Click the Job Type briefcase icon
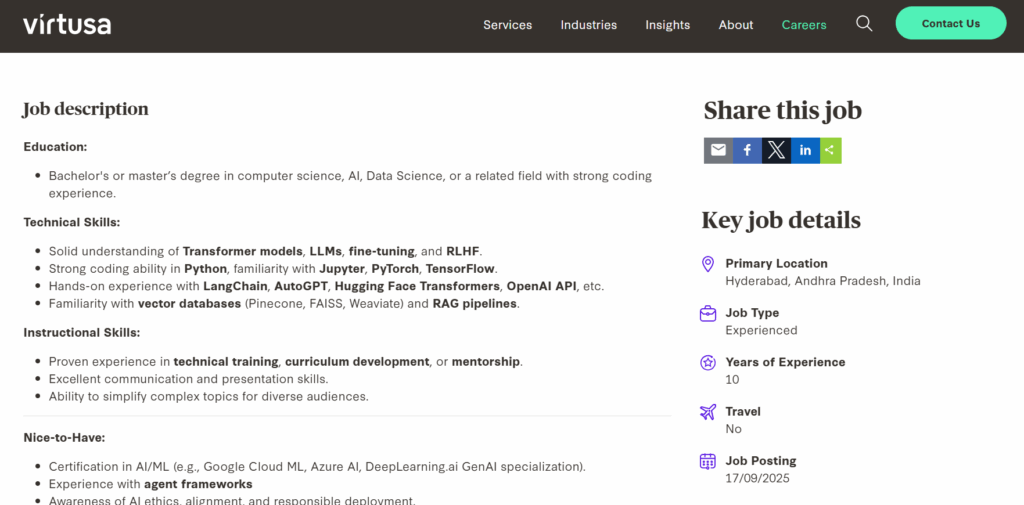 708,313
